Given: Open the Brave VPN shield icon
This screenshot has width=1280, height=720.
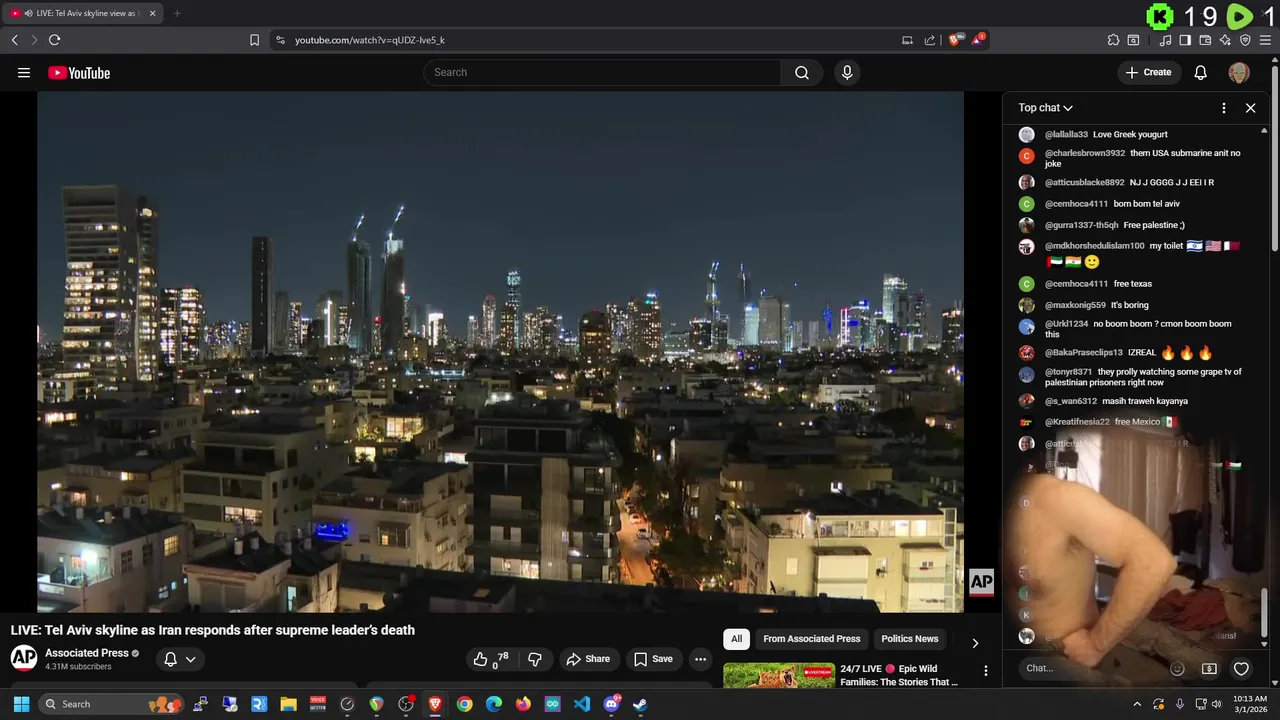Looking at the screenshot, I should (x=1245, y=40).
